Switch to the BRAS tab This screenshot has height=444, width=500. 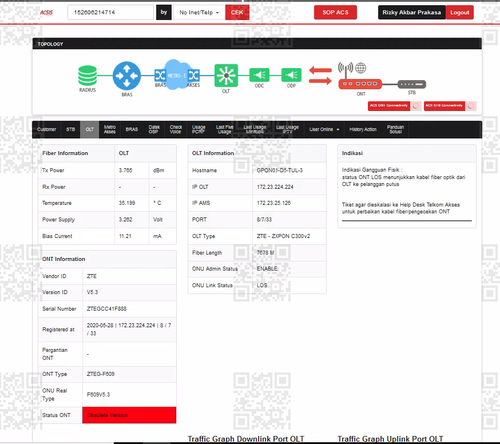(132, 129)
